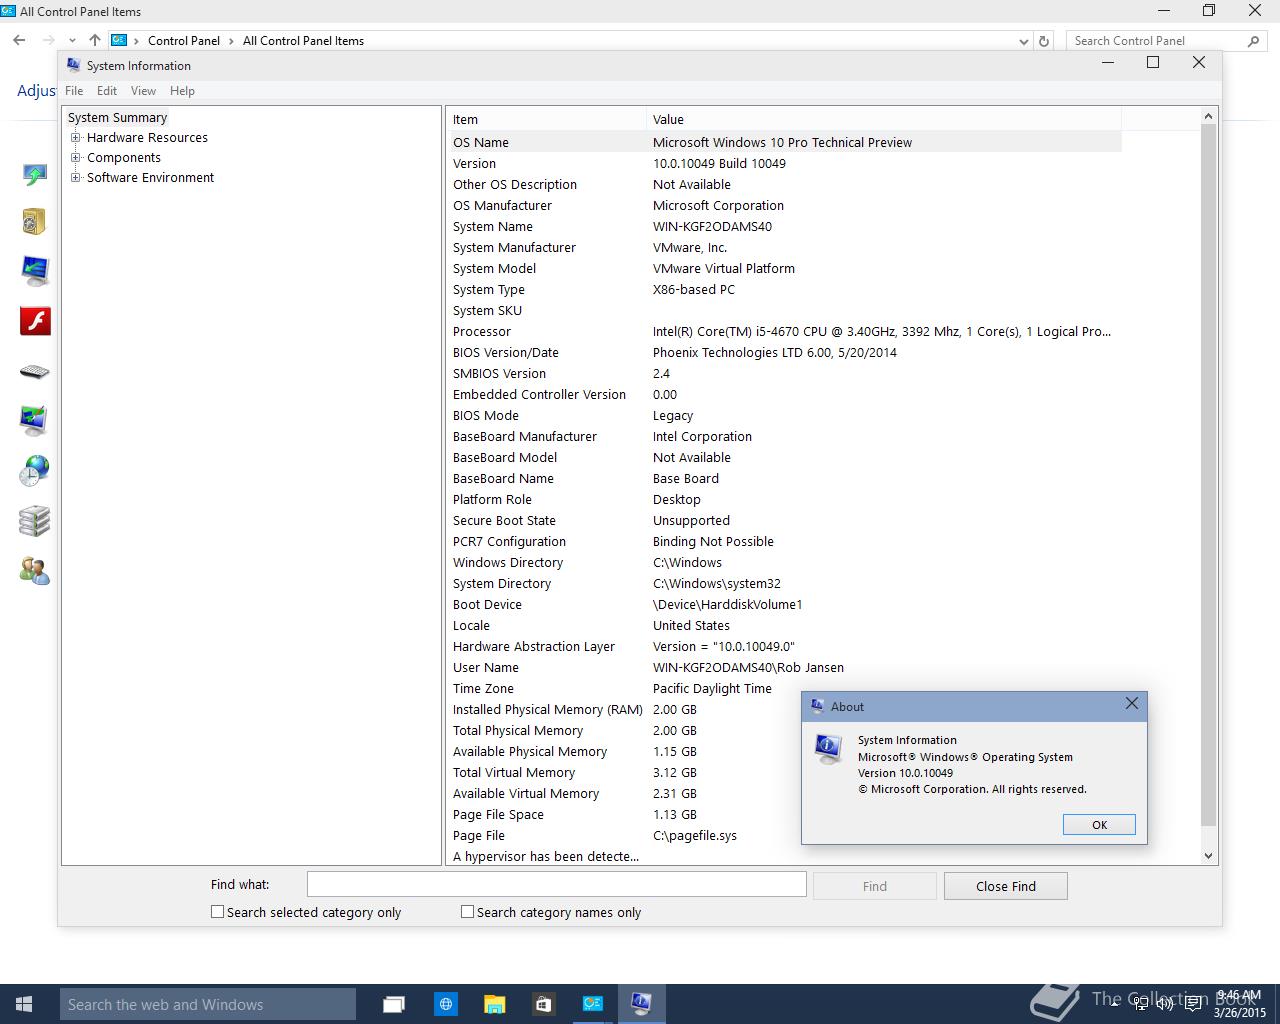Enable 'Search selected category only' checkbox
1280x1024 pixels.
217,912
